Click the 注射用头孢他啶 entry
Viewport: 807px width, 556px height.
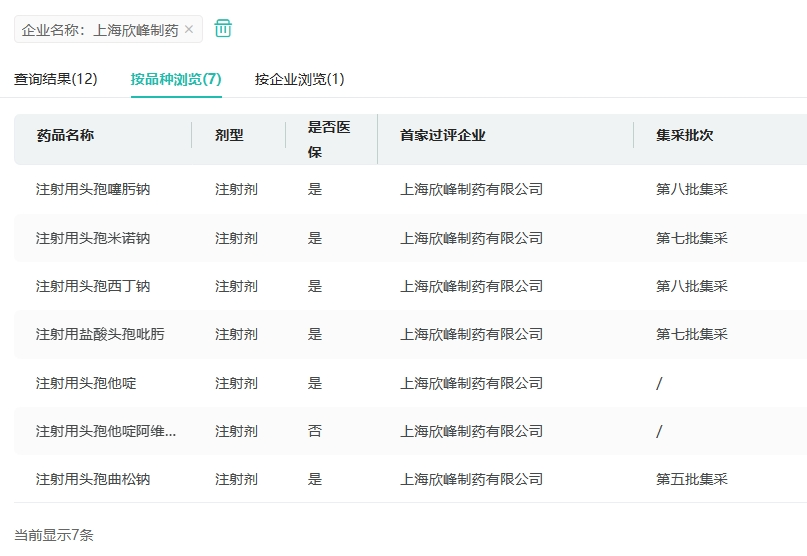tap(86, 383)
